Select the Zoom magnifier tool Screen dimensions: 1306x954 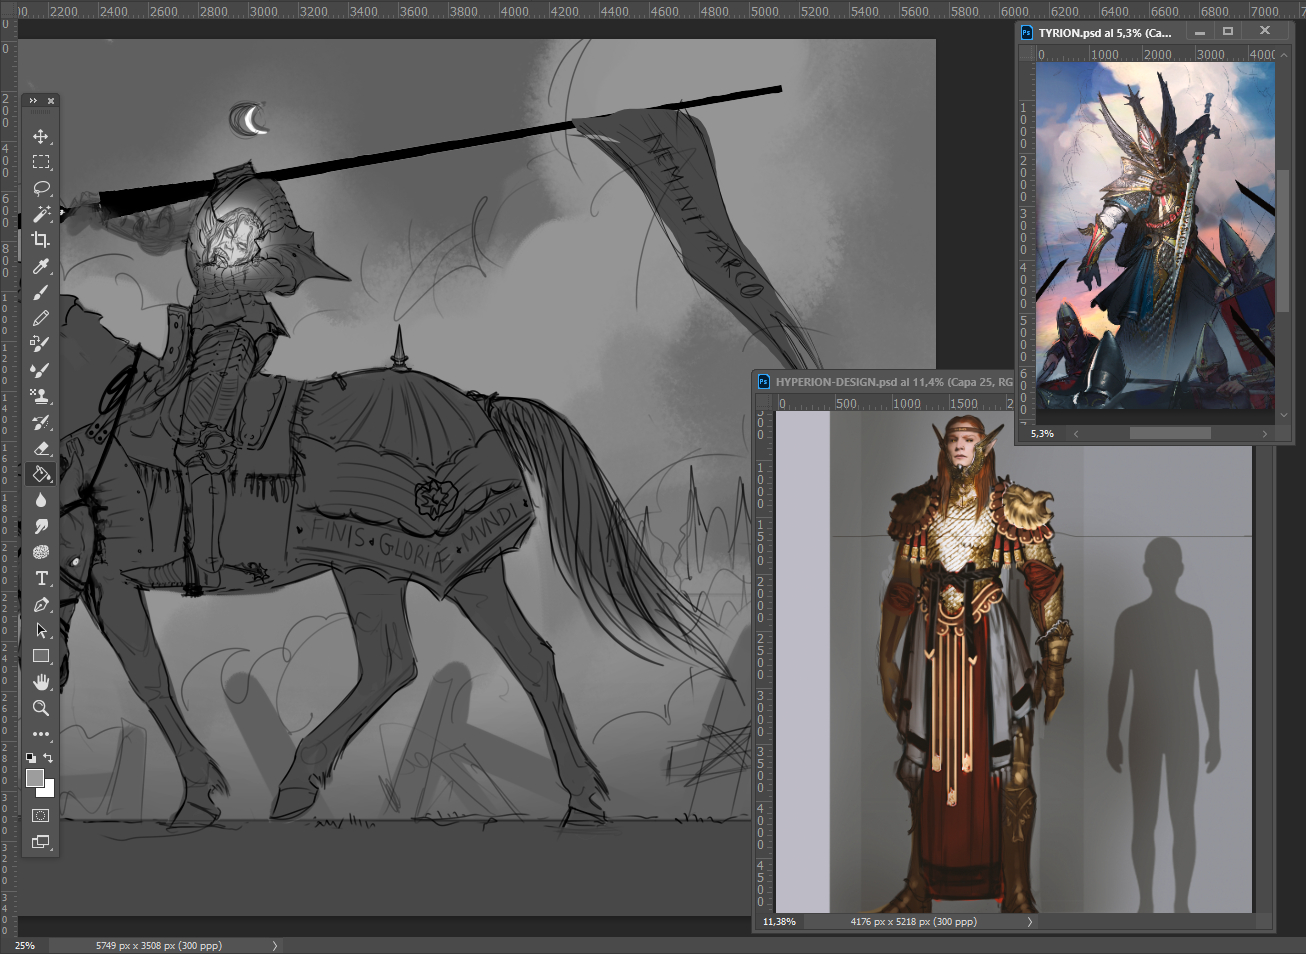(41, 708)
